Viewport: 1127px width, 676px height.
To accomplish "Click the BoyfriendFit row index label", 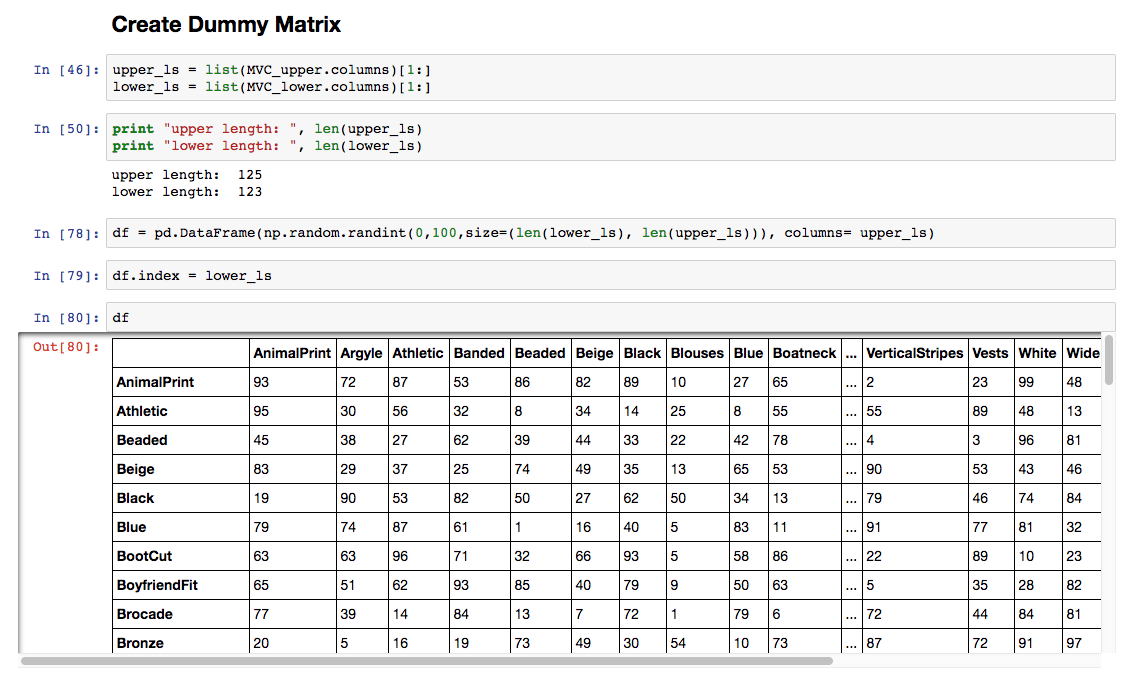I will click(x=157, y=585).
